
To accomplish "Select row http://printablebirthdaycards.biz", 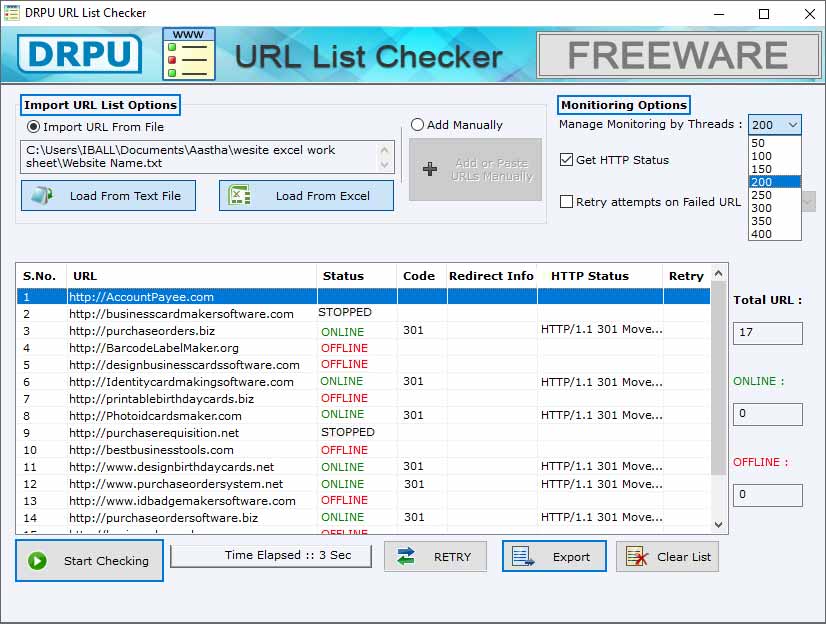I will [363, 399].
